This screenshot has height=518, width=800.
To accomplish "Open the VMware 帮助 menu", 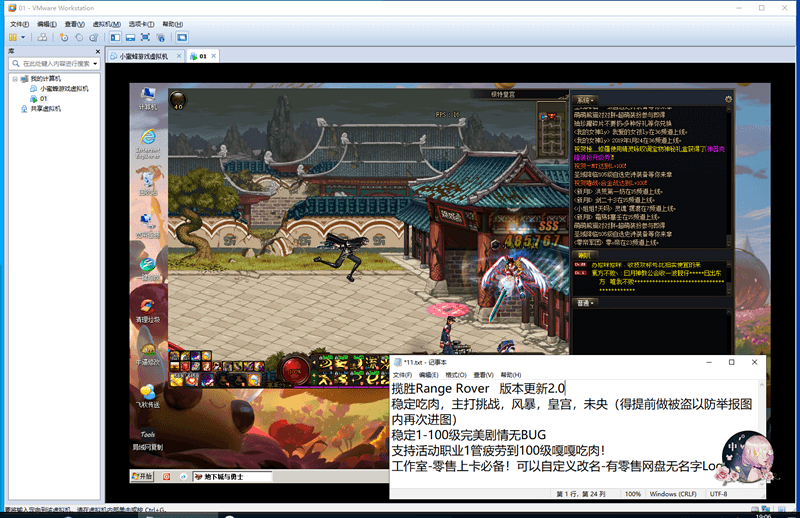I will point(172,24).
